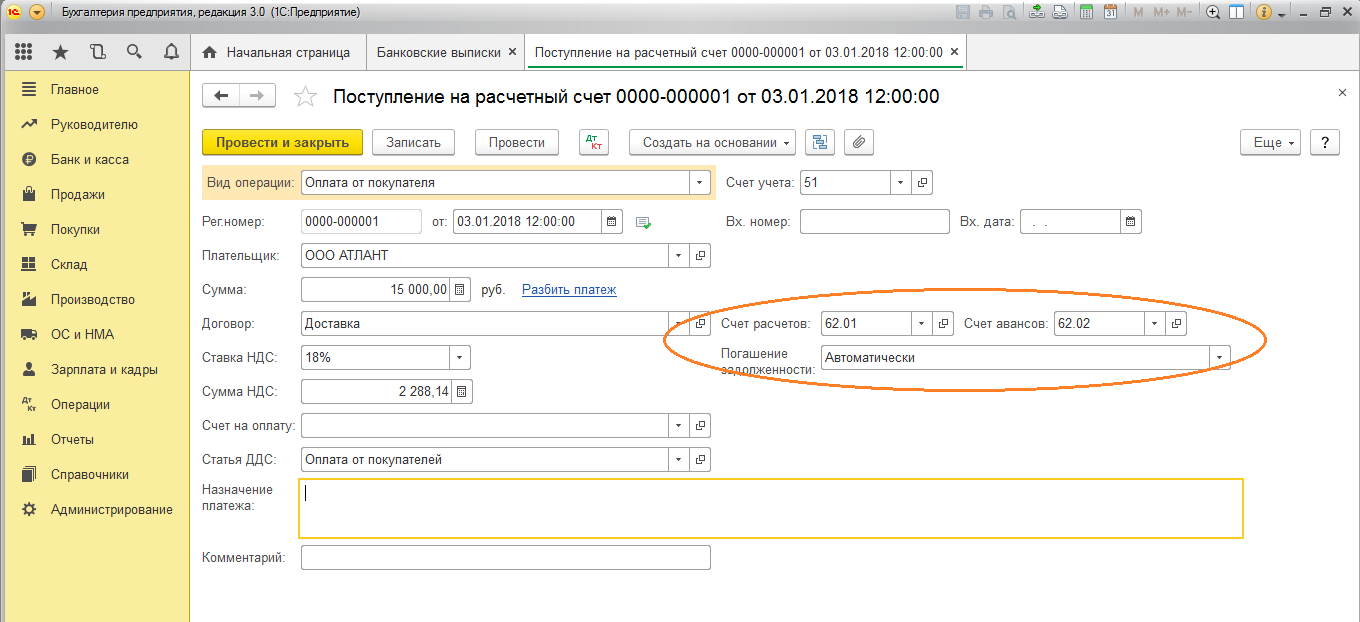The width and height of the screenshot is (1360, 622).
Task: Open the sections menu grid icon
Action: (x=24, y=52)
